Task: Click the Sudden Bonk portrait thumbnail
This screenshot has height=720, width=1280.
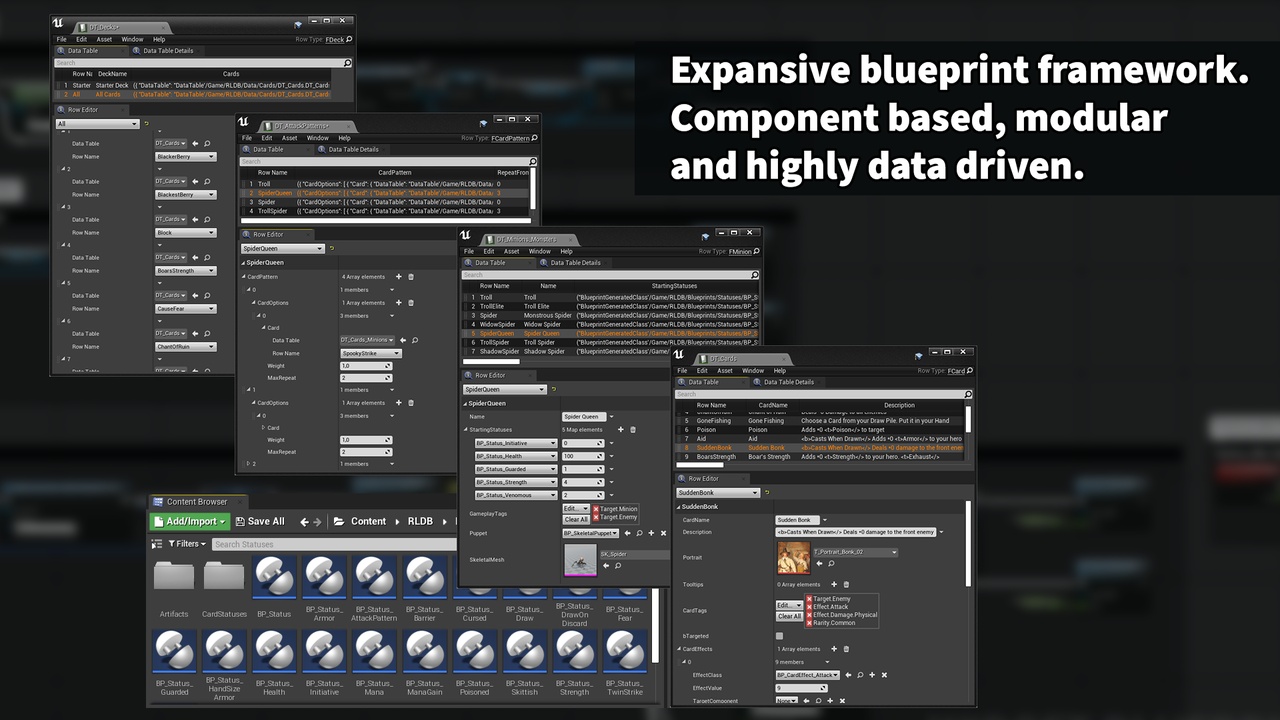Action: [x=793, y=558]
